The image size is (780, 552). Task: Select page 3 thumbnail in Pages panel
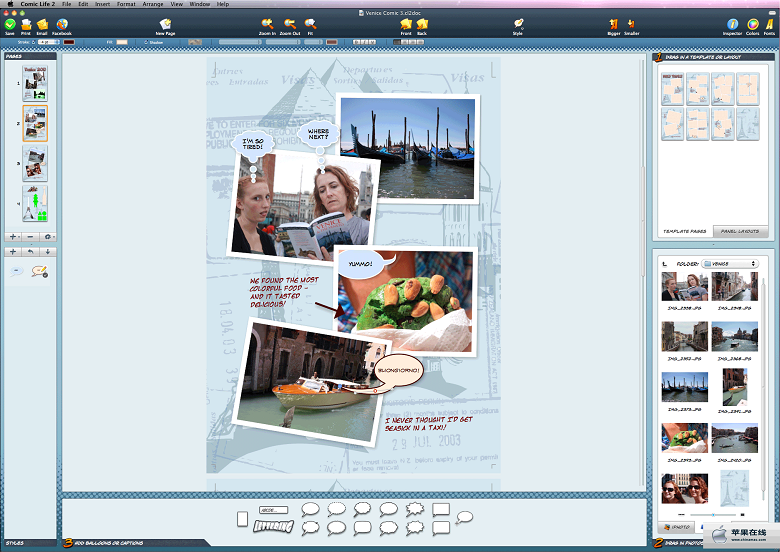click(34, 162)
